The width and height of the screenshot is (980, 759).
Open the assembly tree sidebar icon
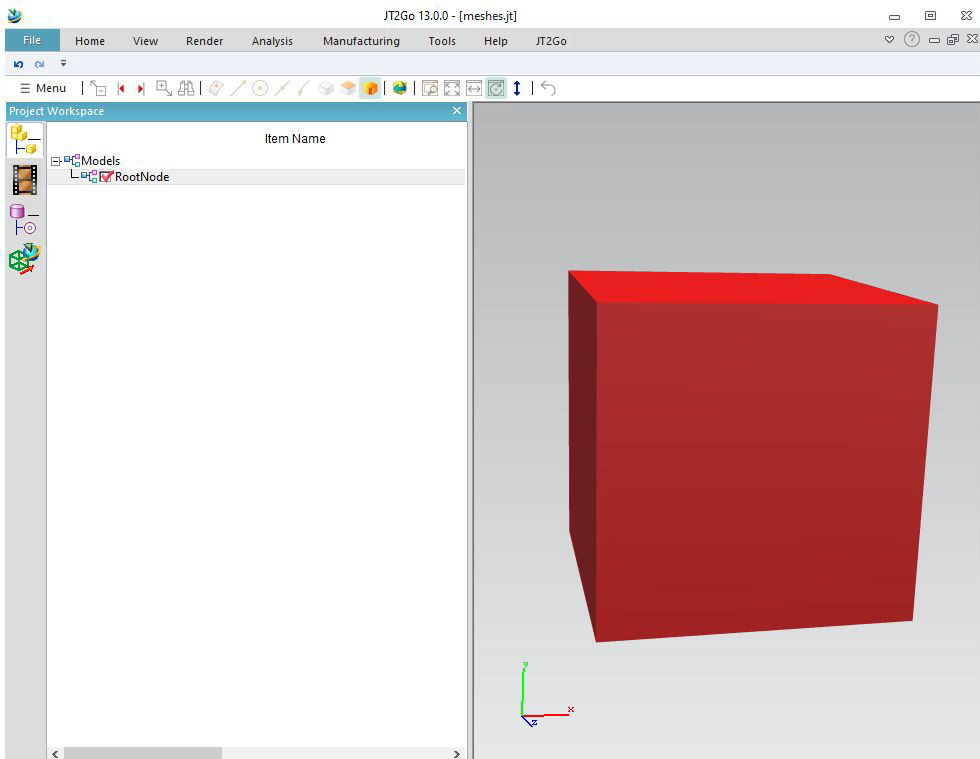pos(25,139)
